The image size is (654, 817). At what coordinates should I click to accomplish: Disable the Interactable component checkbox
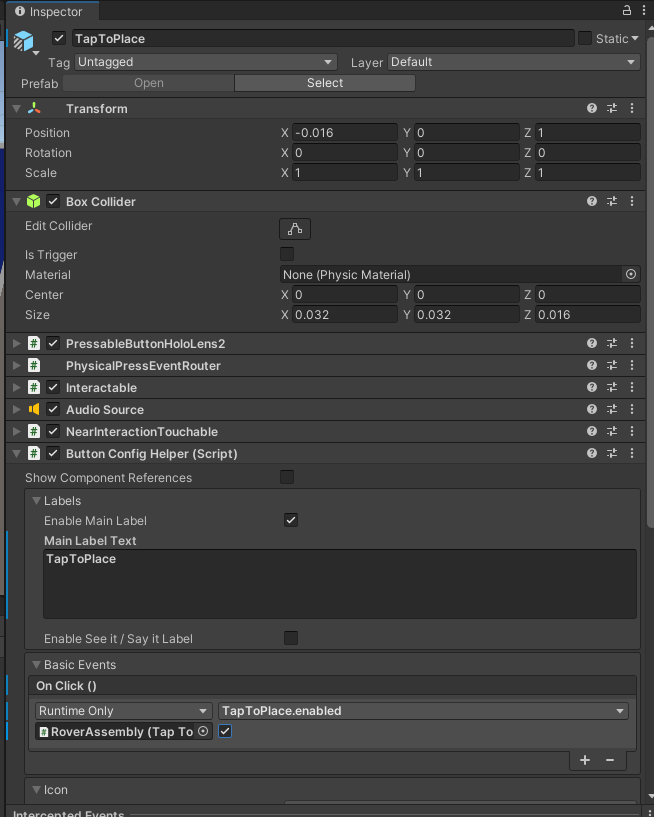pyautogui.click(x=53, y=387)
